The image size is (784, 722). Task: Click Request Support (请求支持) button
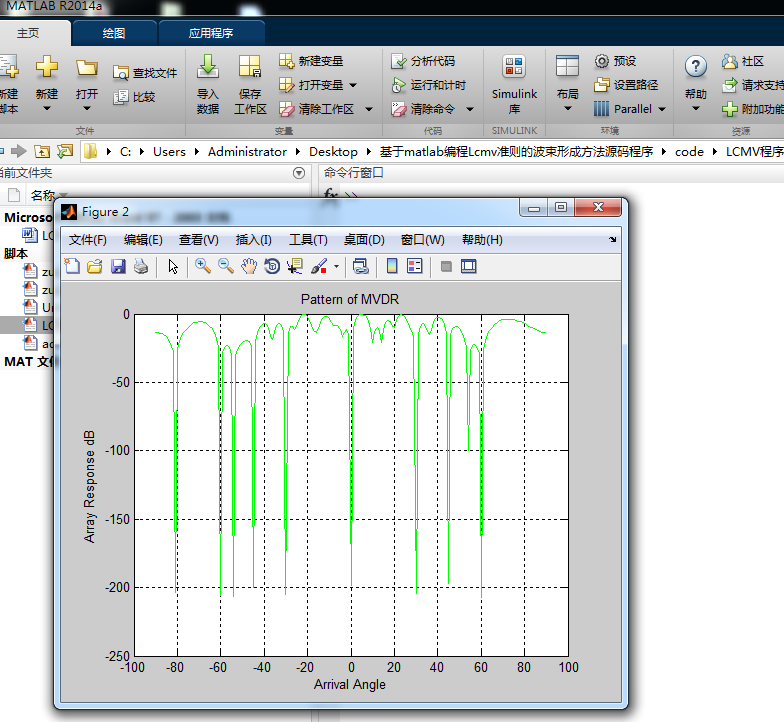coord(752,85)
